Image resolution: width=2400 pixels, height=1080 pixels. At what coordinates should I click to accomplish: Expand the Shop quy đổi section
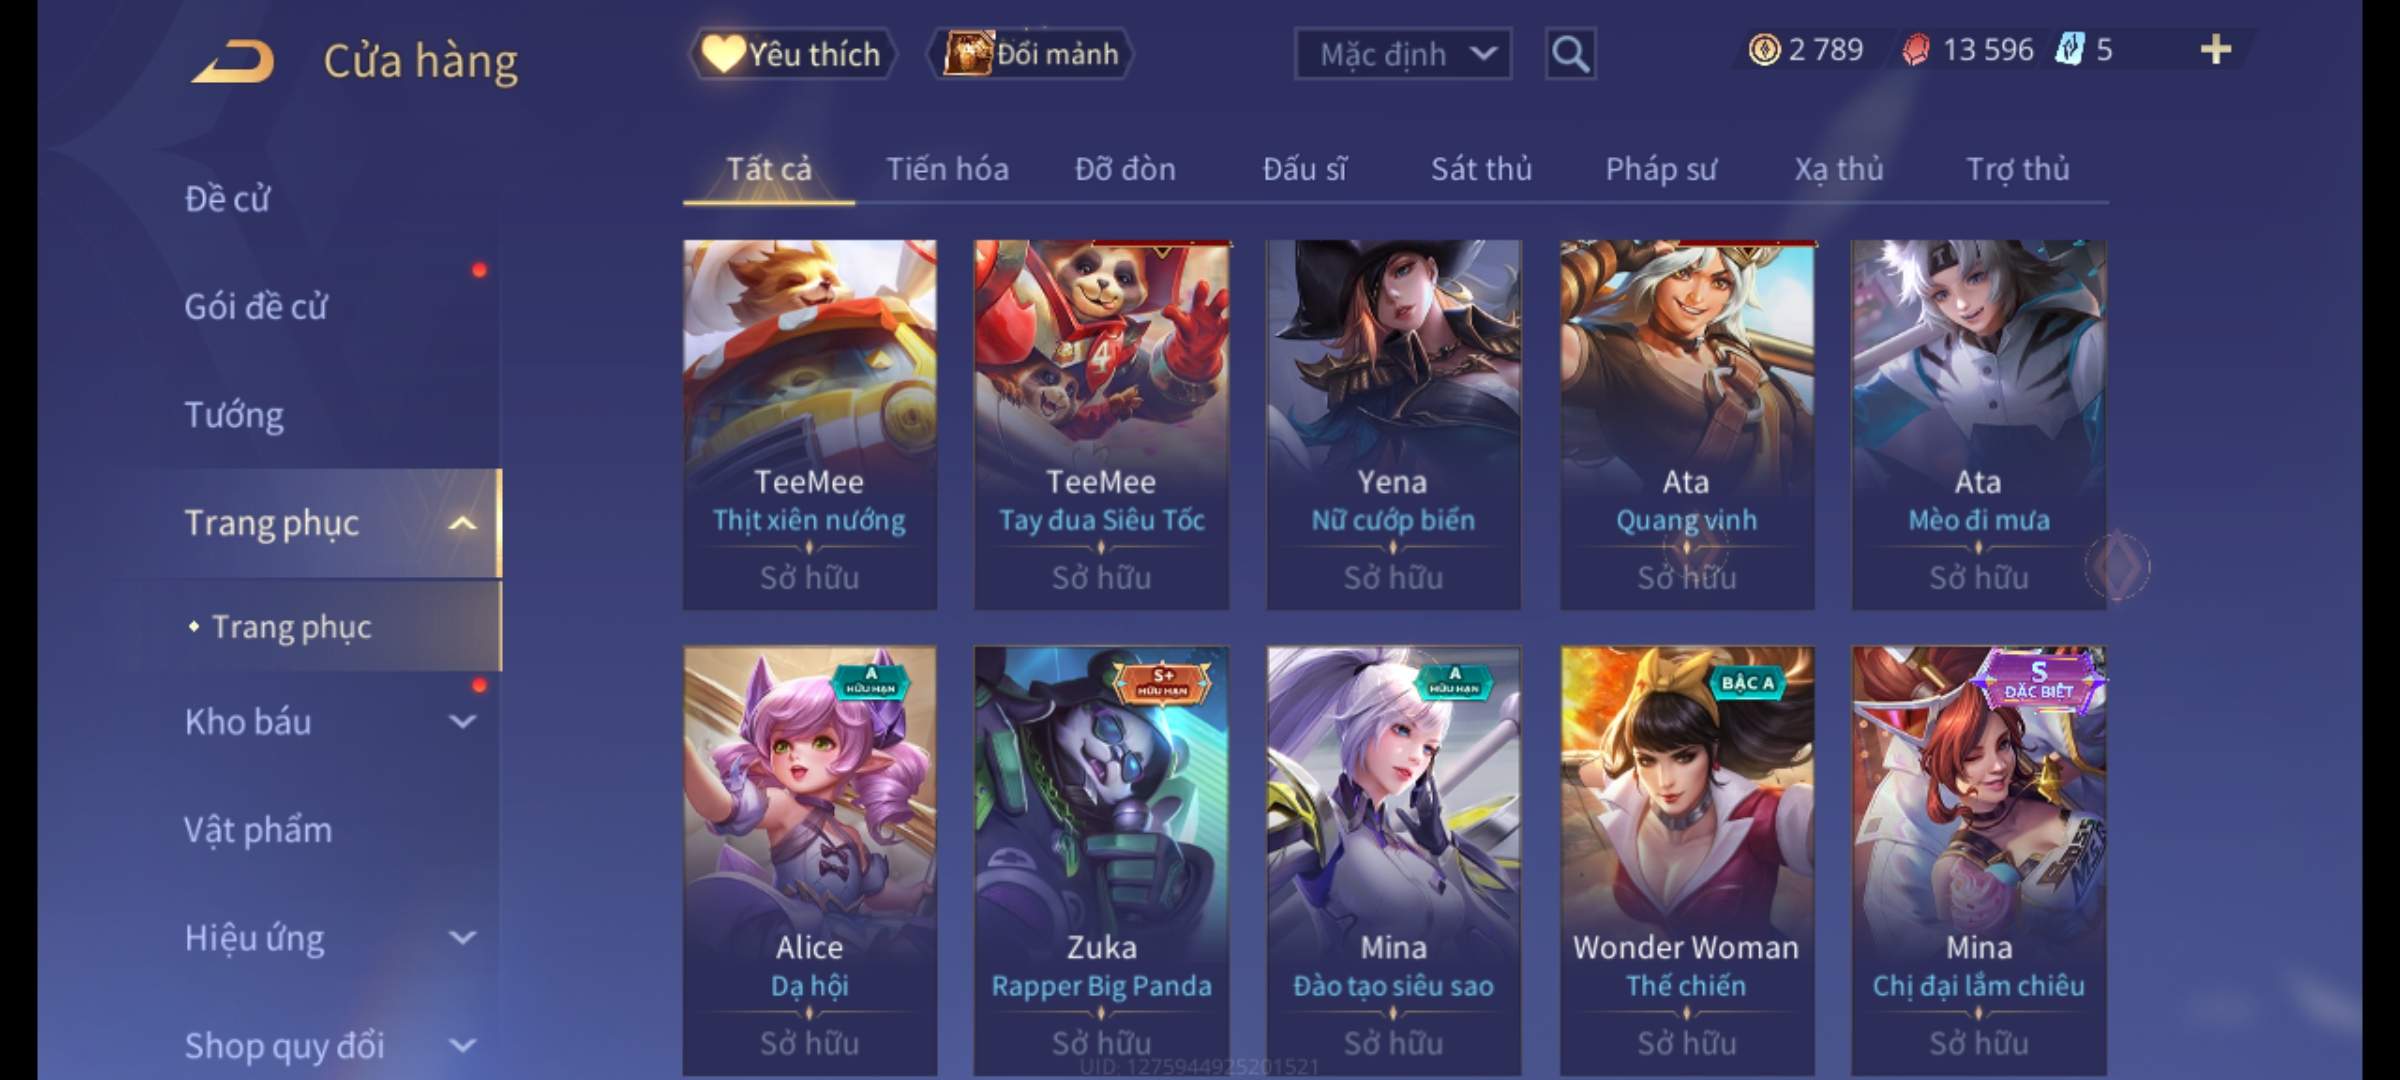462,1046
